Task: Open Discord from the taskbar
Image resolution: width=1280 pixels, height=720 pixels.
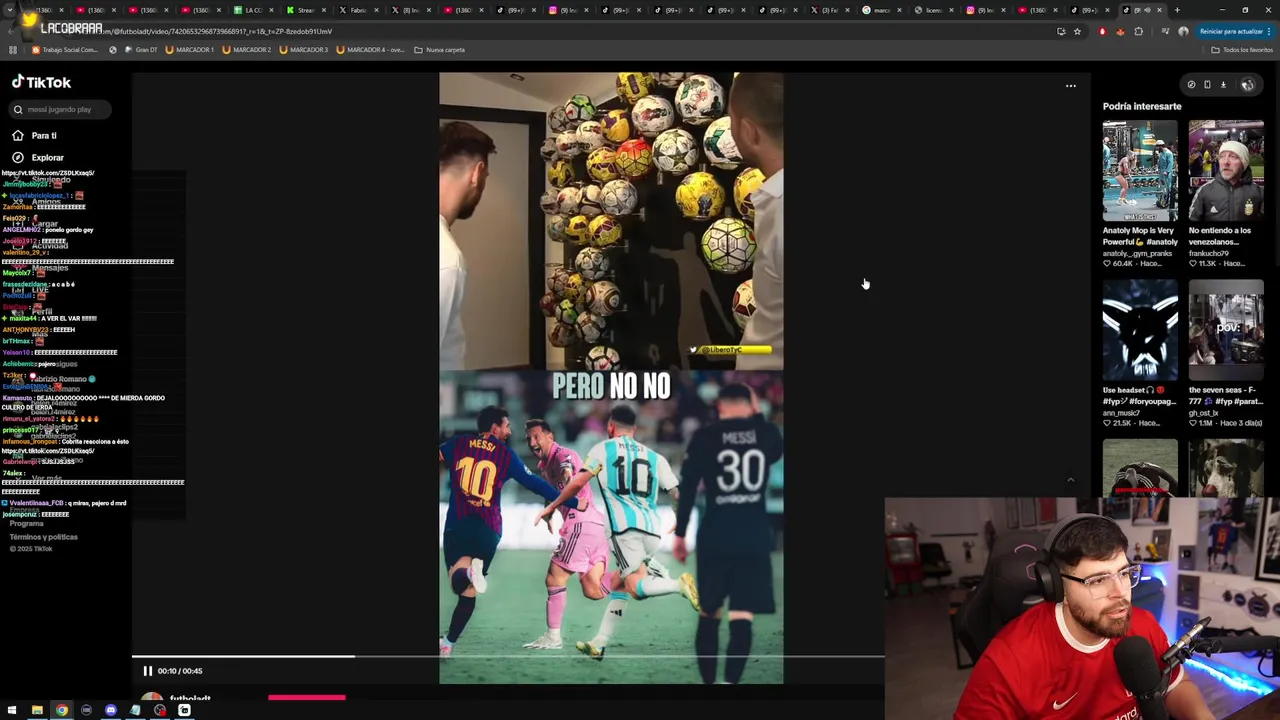Action: (111, 710)
